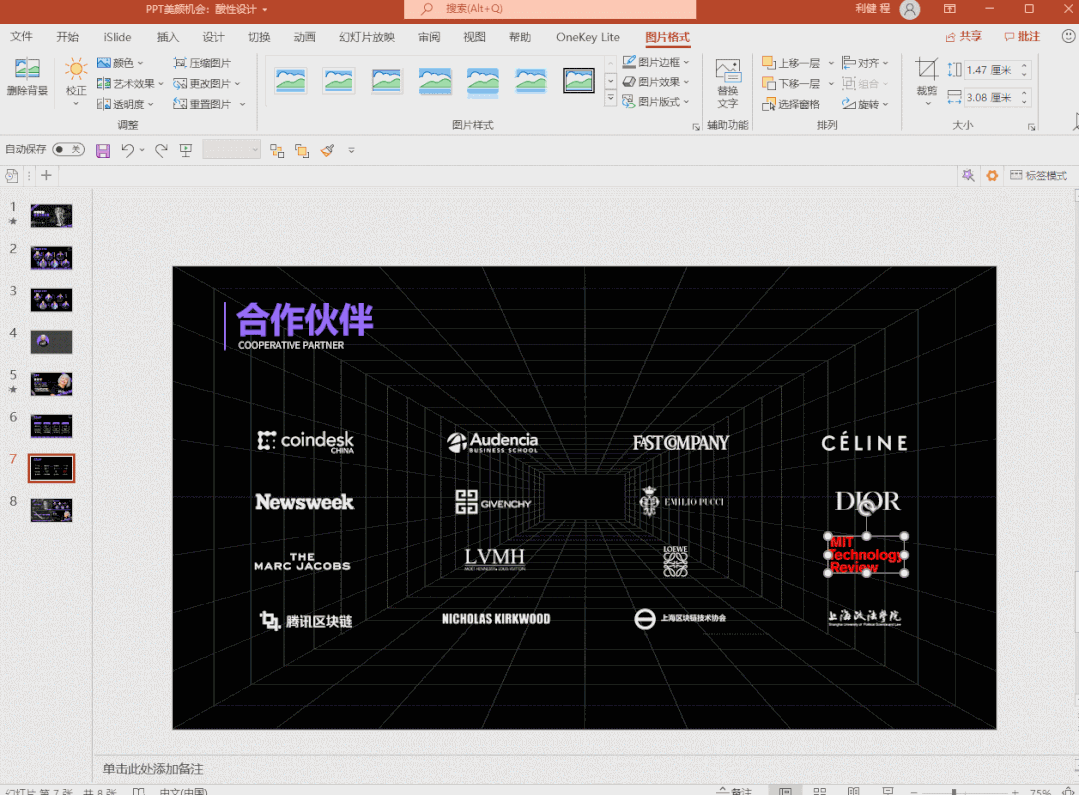Expand the picture styles gallery more arrow
The image size is (1079, 795).
(x=610, y=99)
